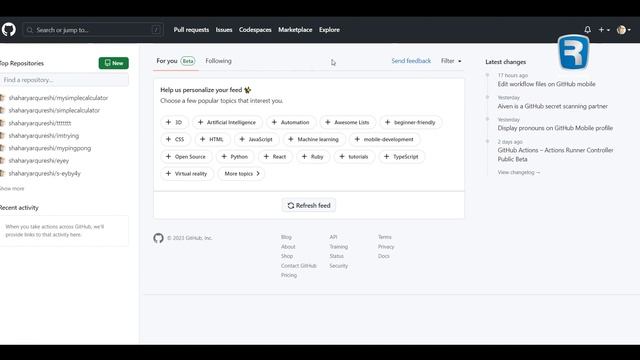640x360 pixels.
Task: Click the Send feedback link
Action: pos(411,61)
